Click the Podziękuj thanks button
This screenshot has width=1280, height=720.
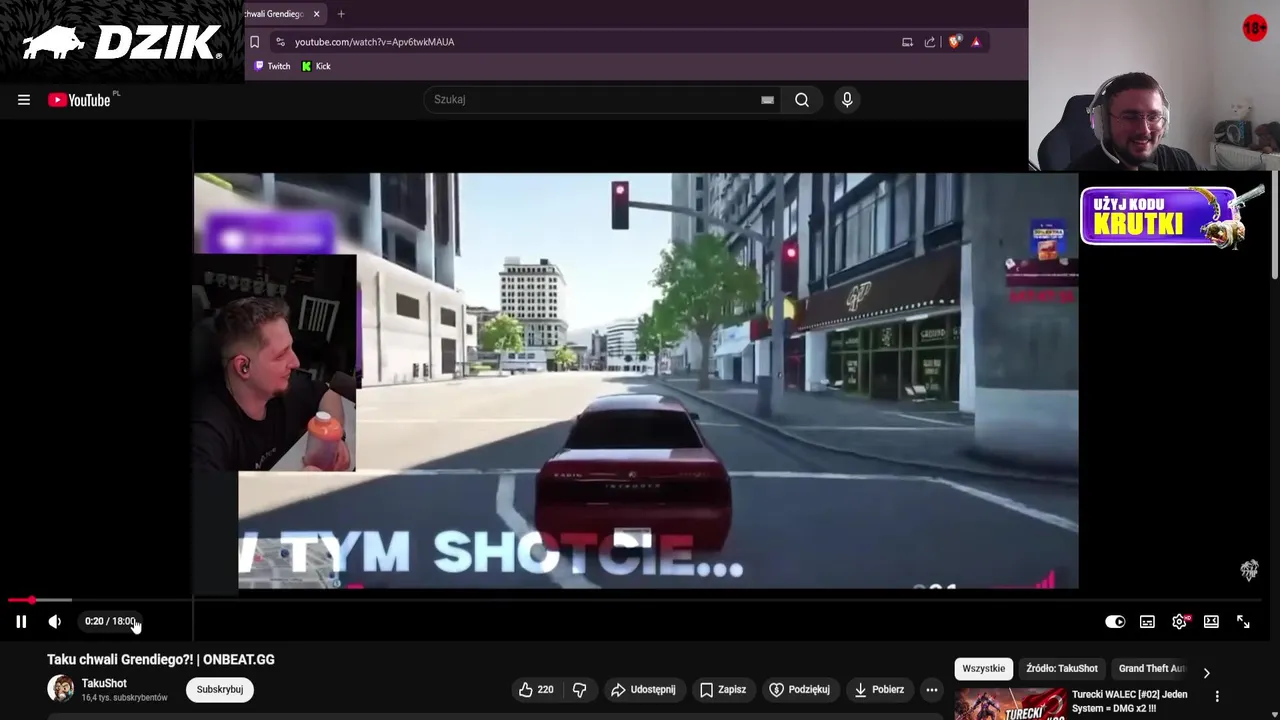[799, 690]
